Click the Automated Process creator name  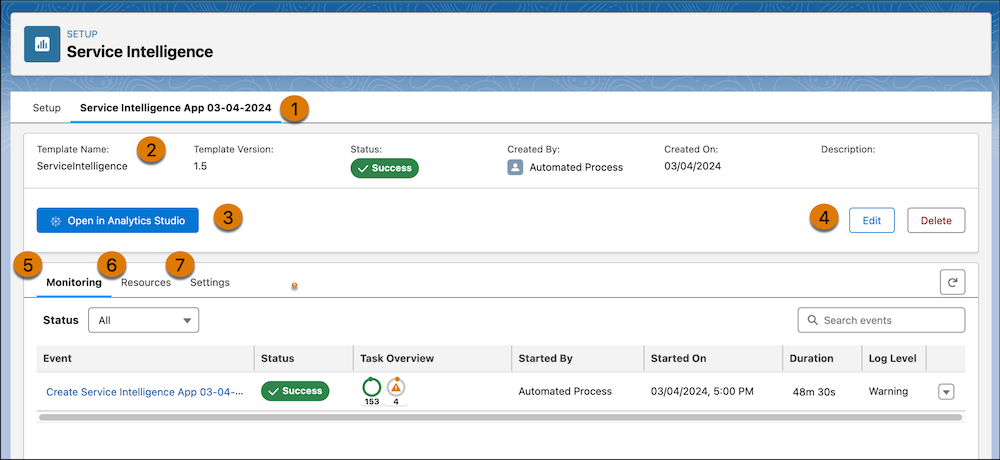click(577, 167)
